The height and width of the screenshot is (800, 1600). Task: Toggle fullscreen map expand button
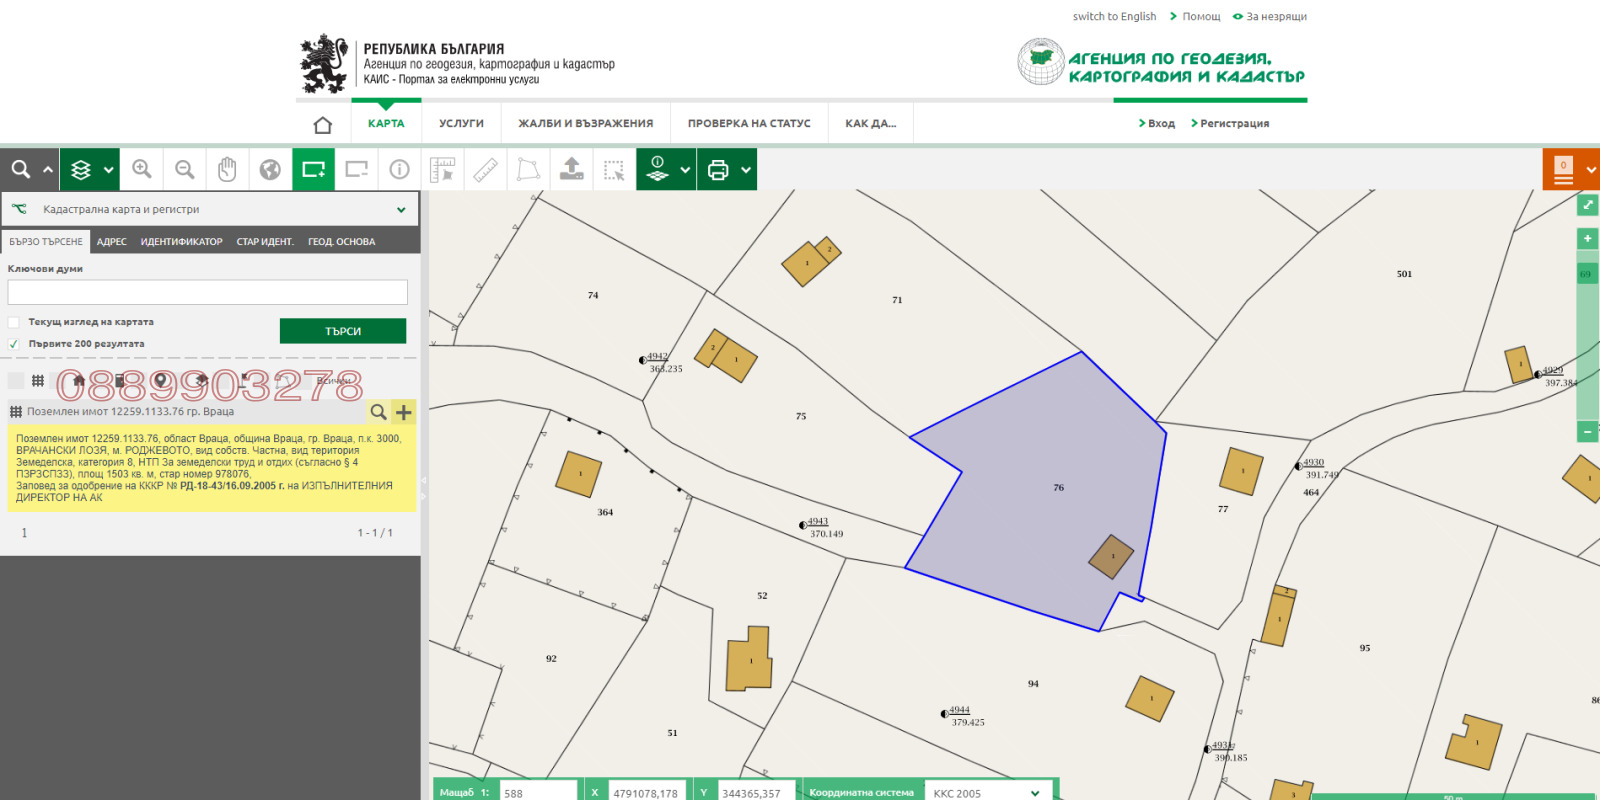tap(1587, 205)
